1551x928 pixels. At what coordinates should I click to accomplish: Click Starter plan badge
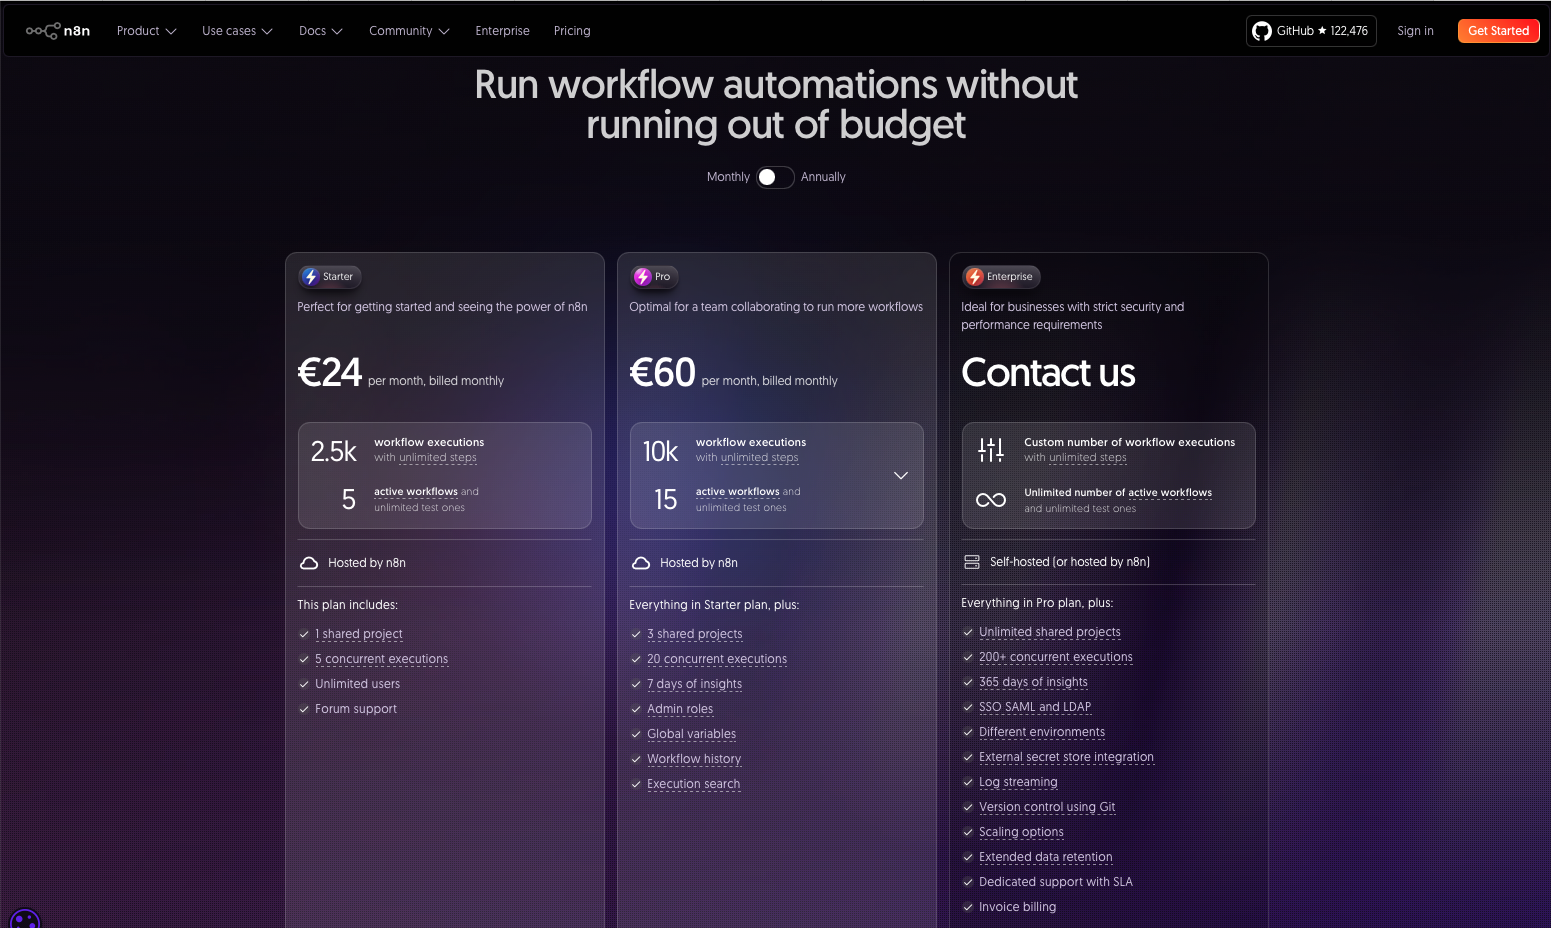(329, 277)
